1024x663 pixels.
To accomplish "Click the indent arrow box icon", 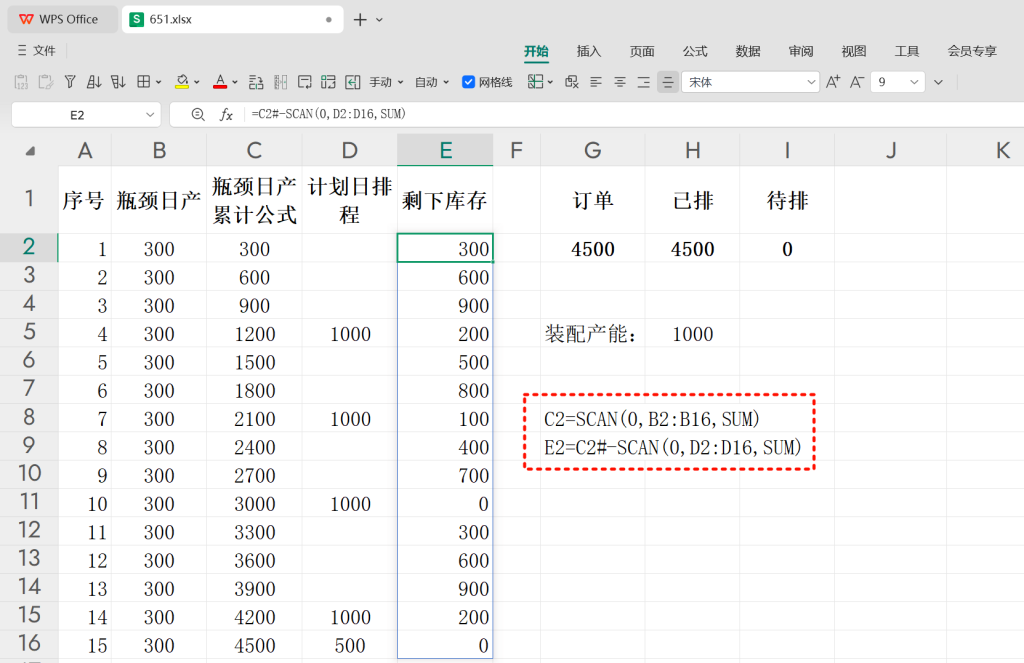I will 353,82.
